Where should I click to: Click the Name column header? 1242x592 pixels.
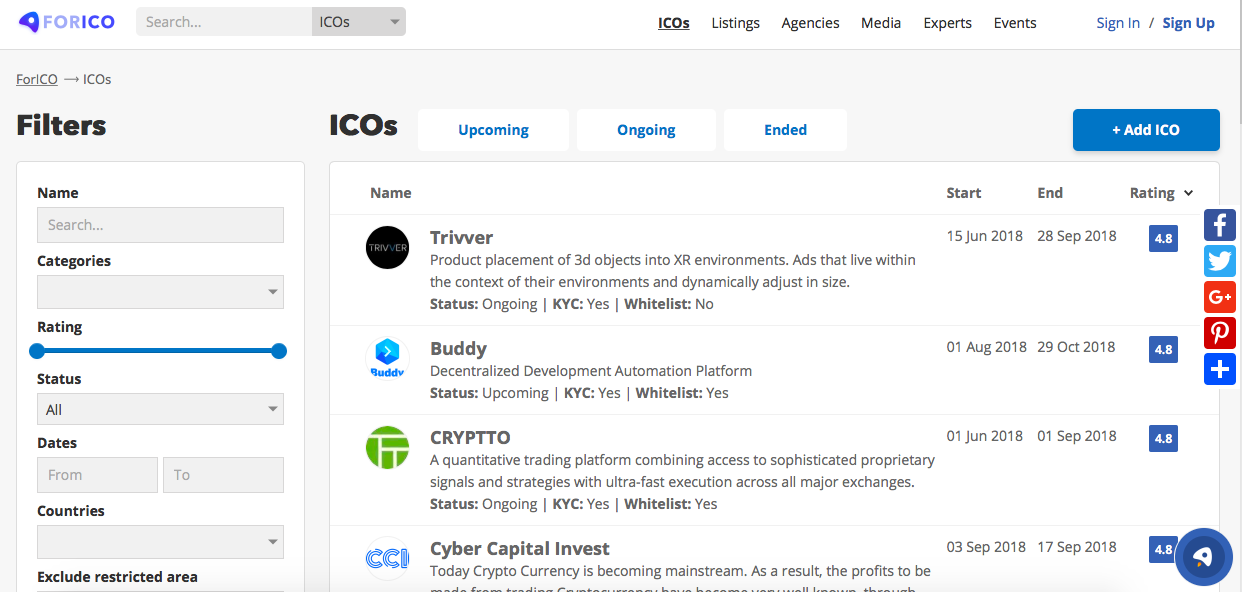tap(391, 193)
